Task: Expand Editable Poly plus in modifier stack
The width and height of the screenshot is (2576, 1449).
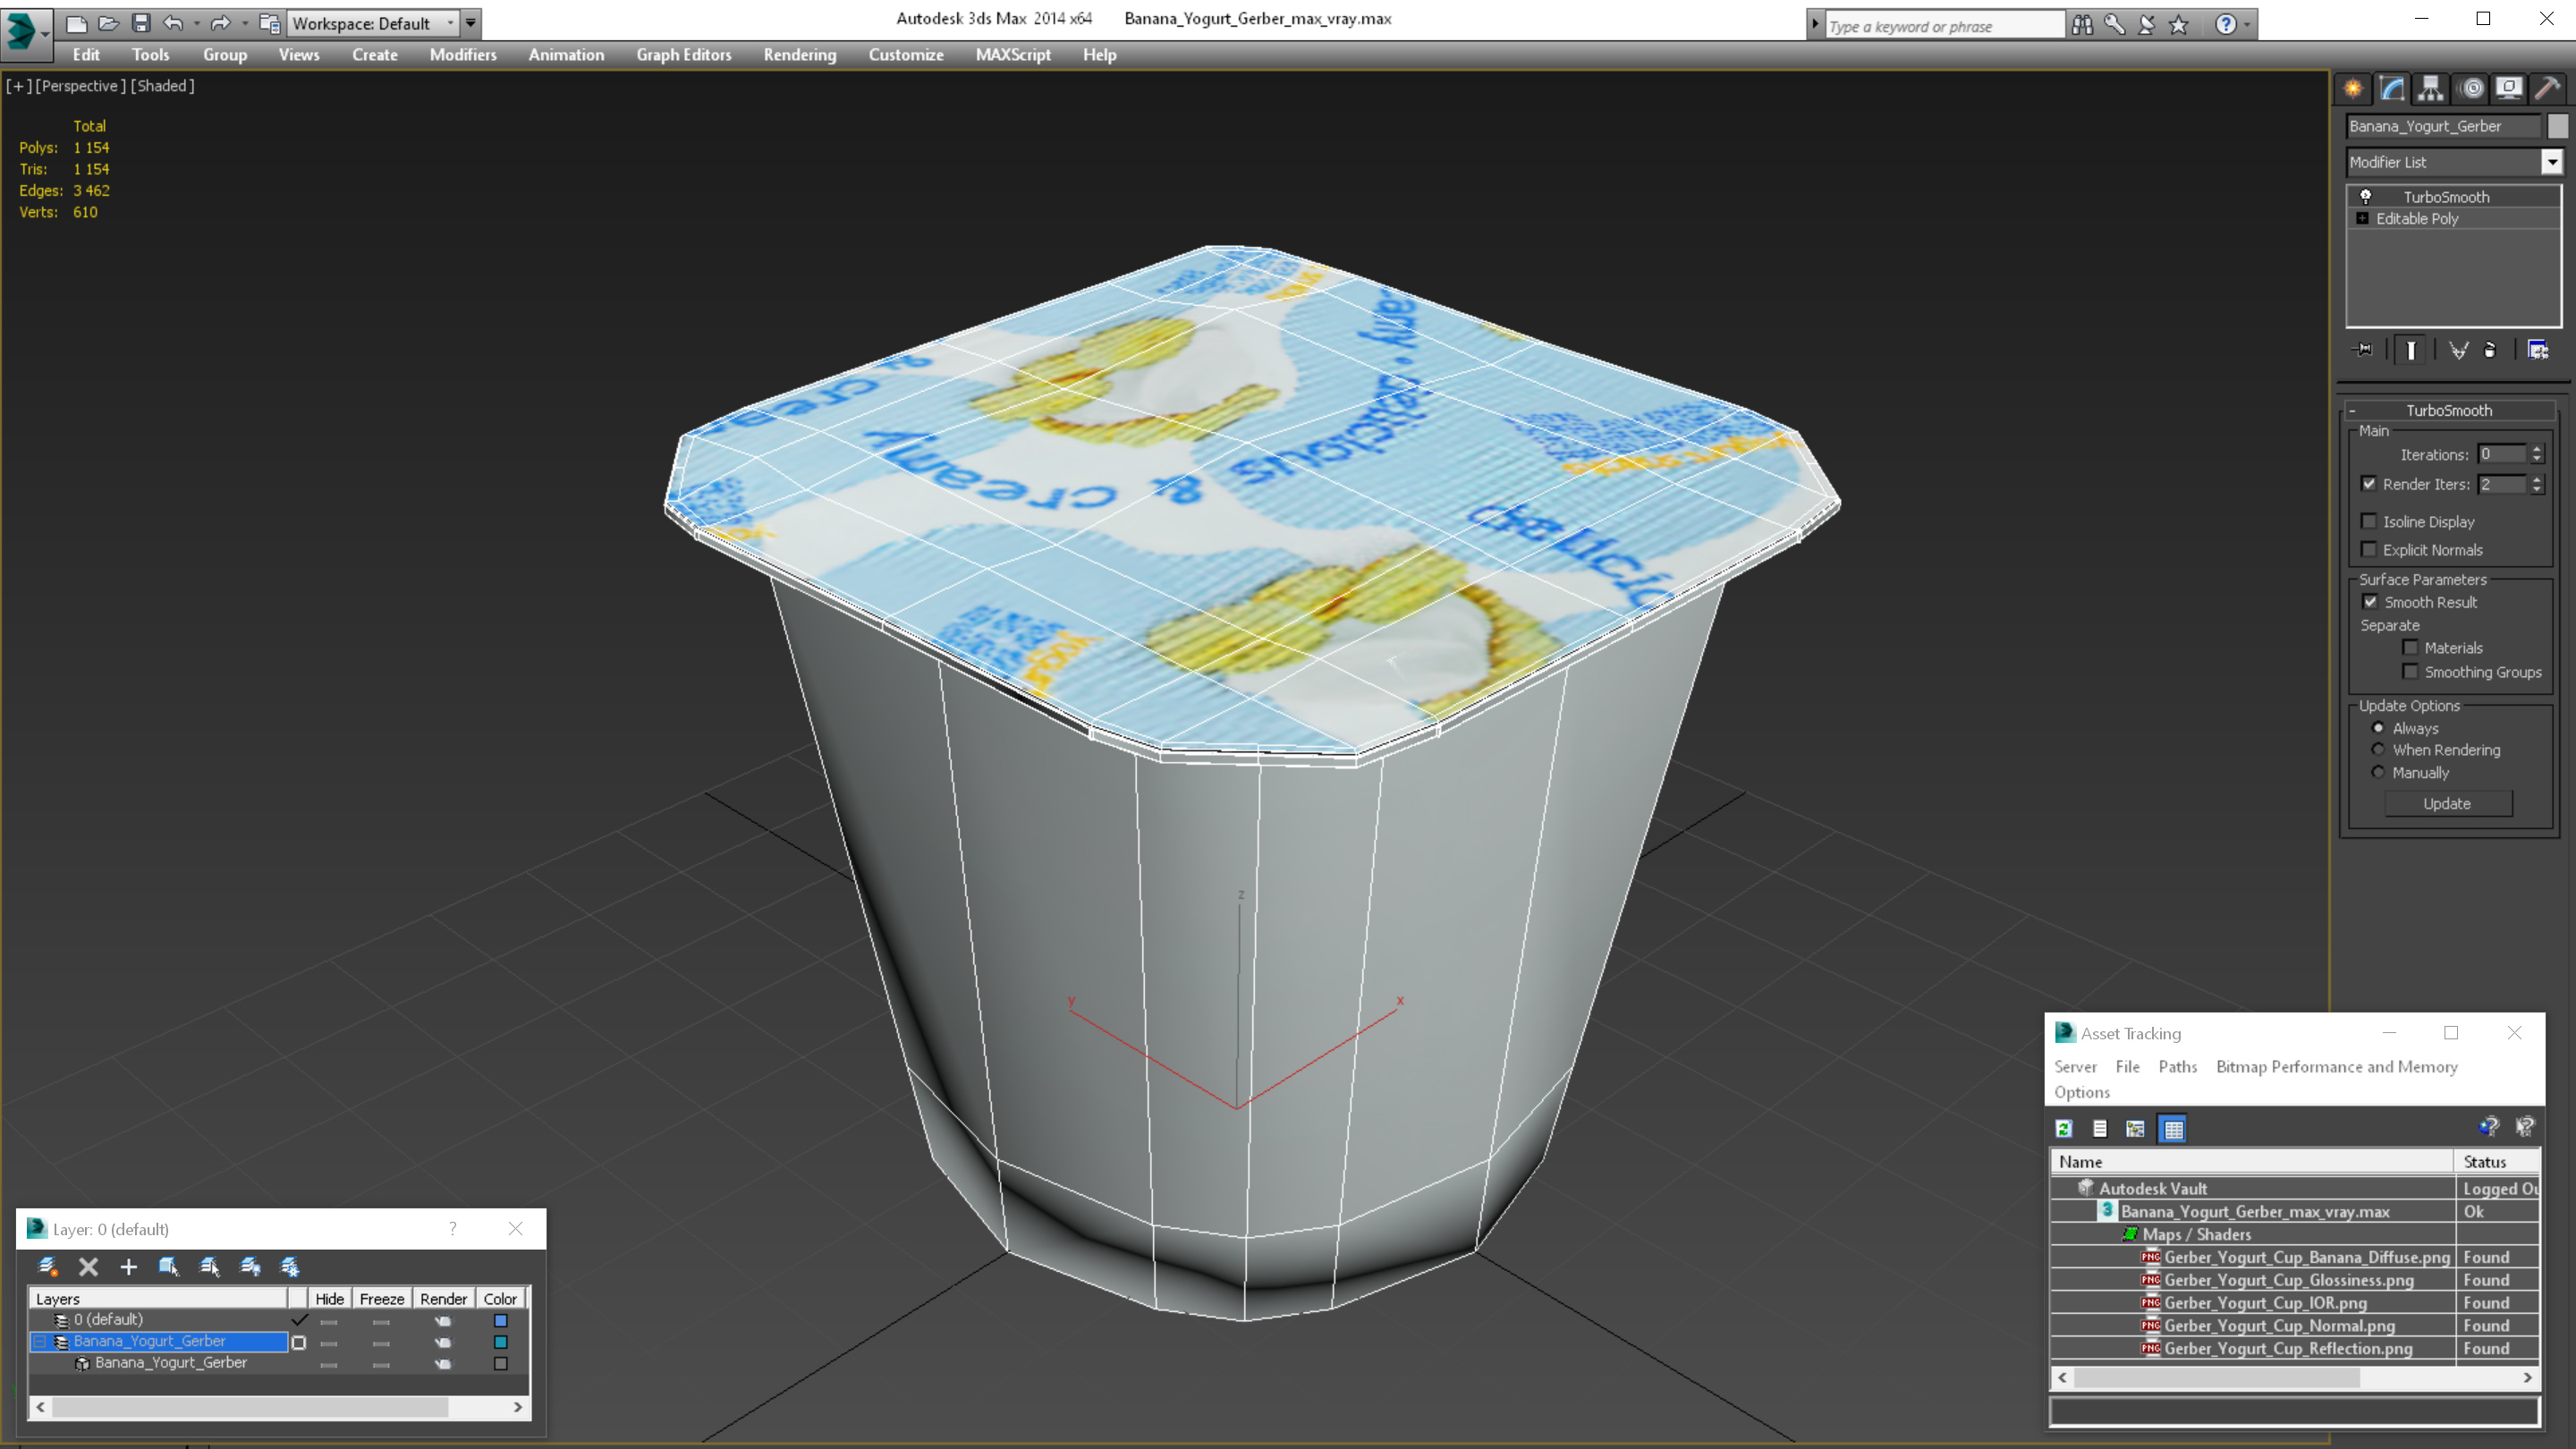Action: tap(2363, 218)
